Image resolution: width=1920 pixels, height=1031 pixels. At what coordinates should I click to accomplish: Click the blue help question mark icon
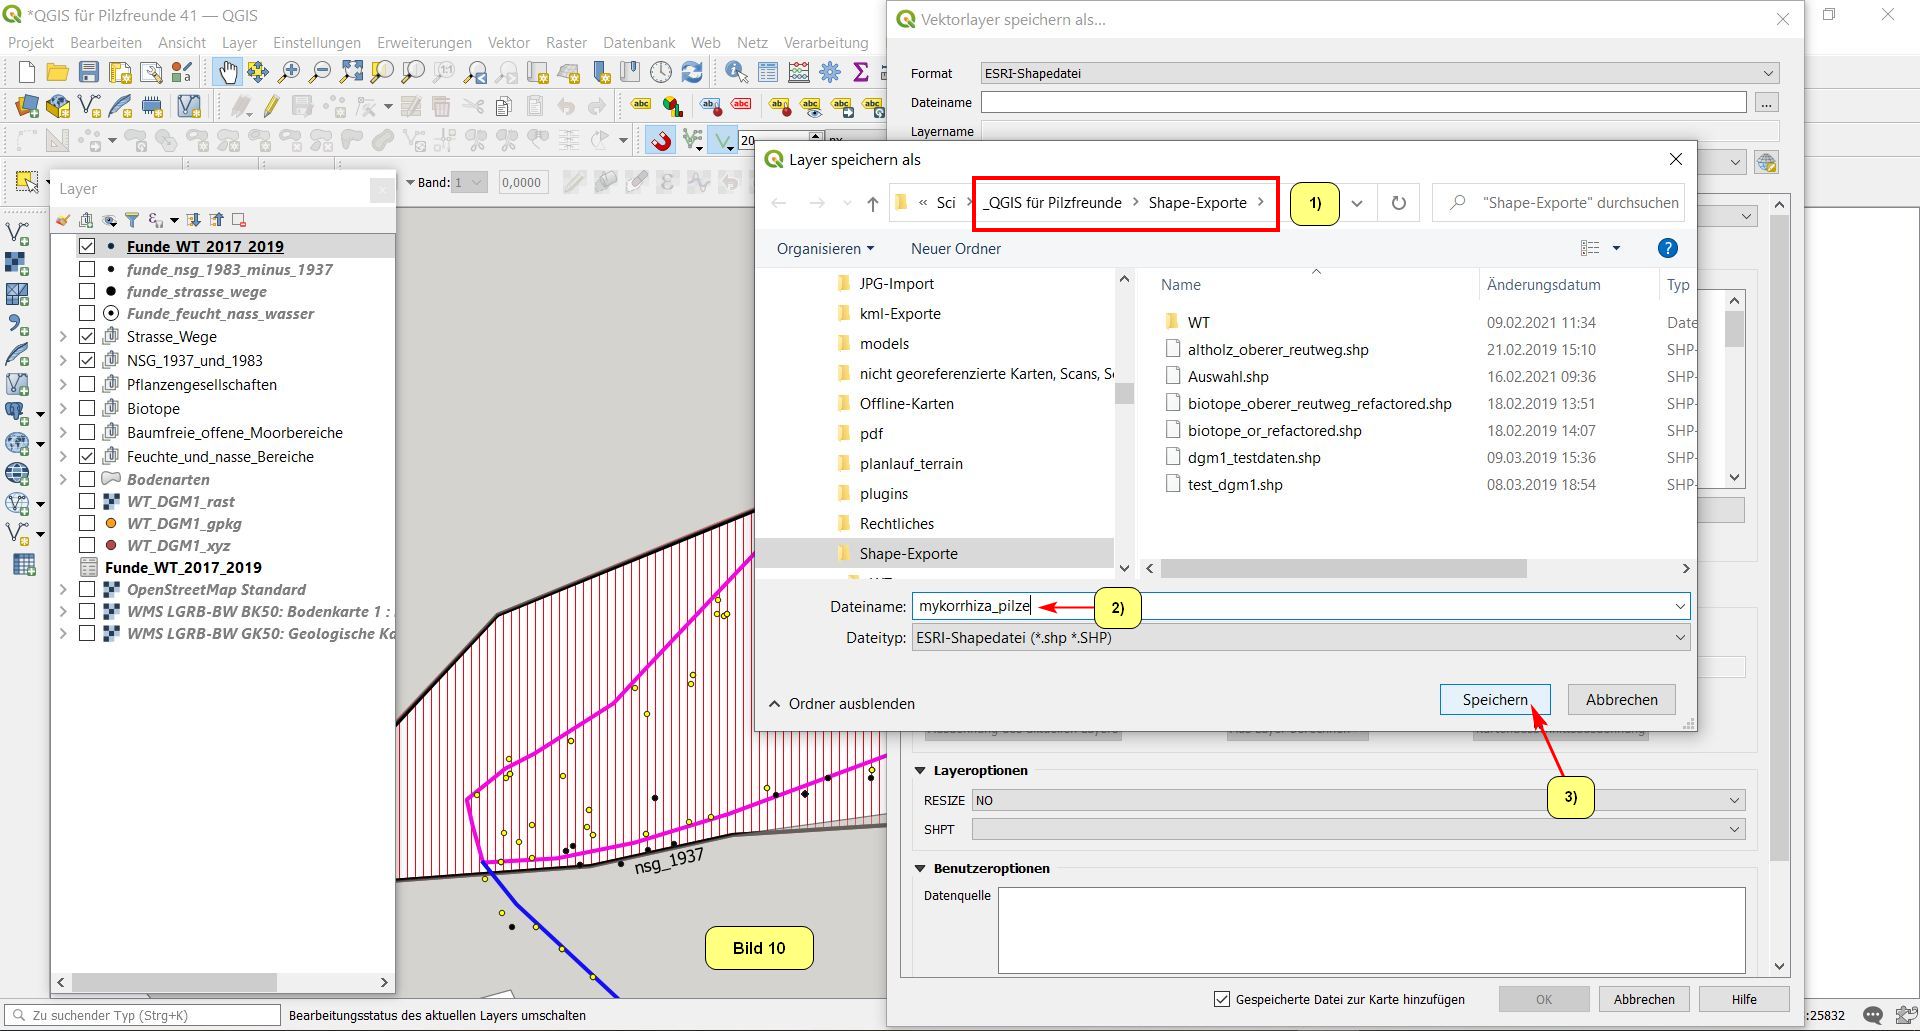click(x=1667, y=248)
